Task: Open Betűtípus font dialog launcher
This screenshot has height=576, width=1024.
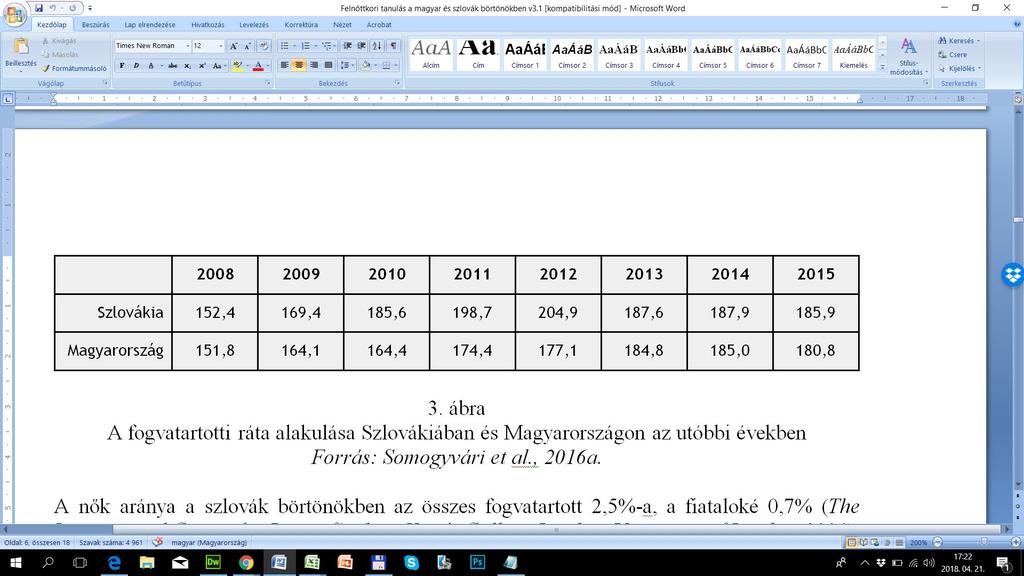Action: pos(268,84)
